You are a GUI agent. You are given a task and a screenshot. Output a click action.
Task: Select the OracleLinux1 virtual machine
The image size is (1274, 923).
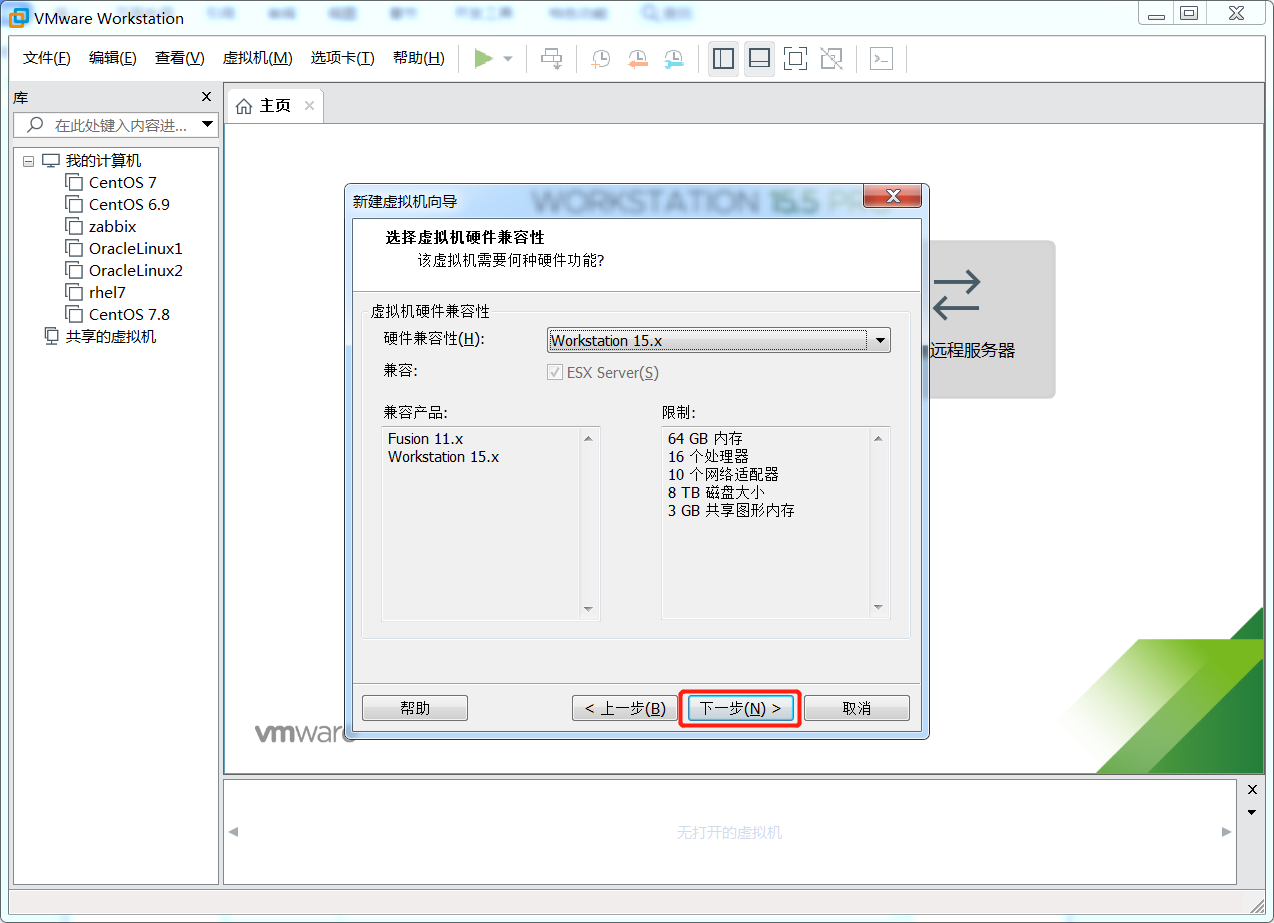(x=135, y=249)
